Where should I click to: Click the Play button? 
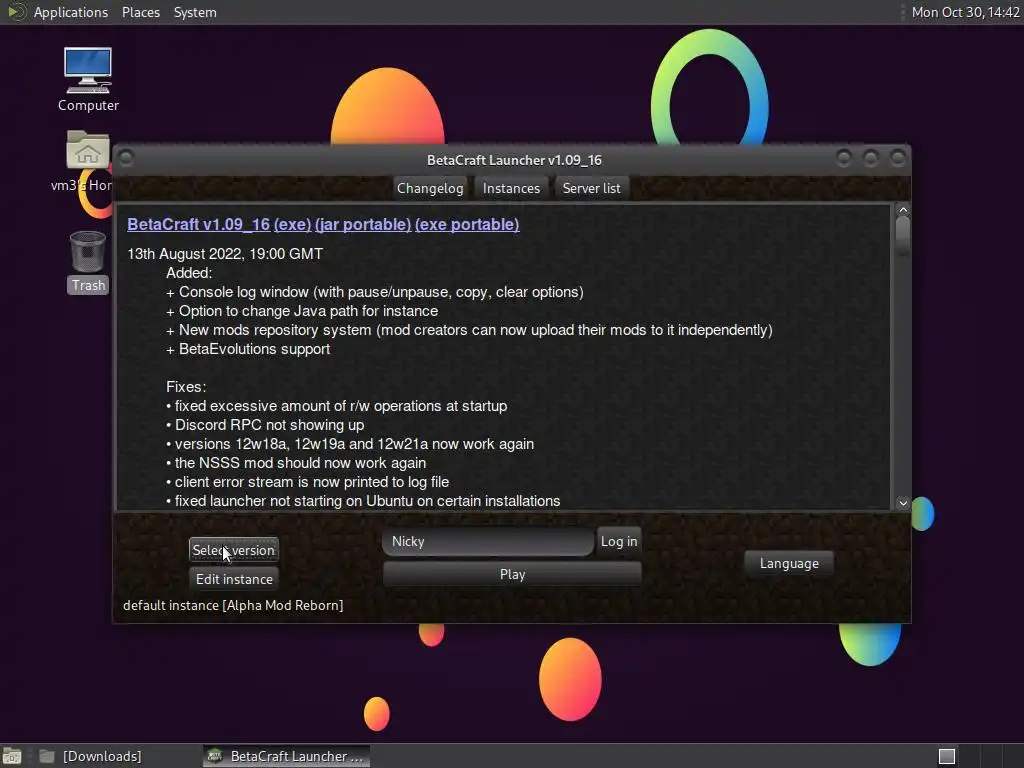click(513, 574)
